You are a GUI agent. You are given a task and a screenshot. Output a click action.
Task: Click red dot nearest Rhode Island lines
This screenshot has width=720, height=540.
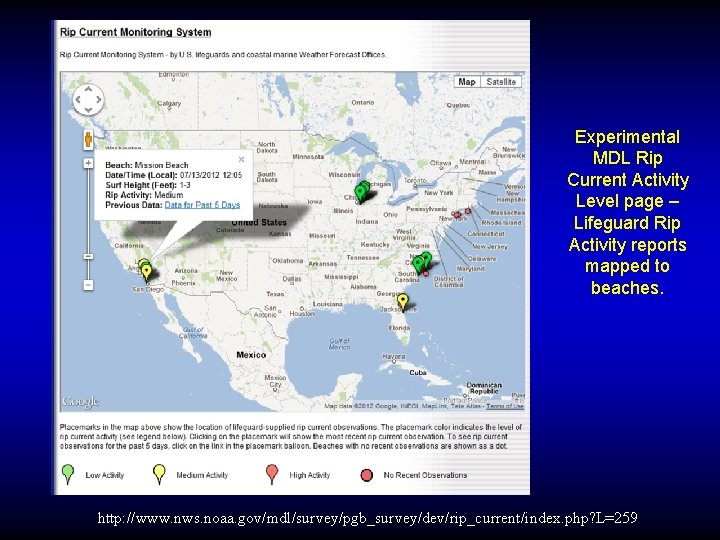(467, 211)
